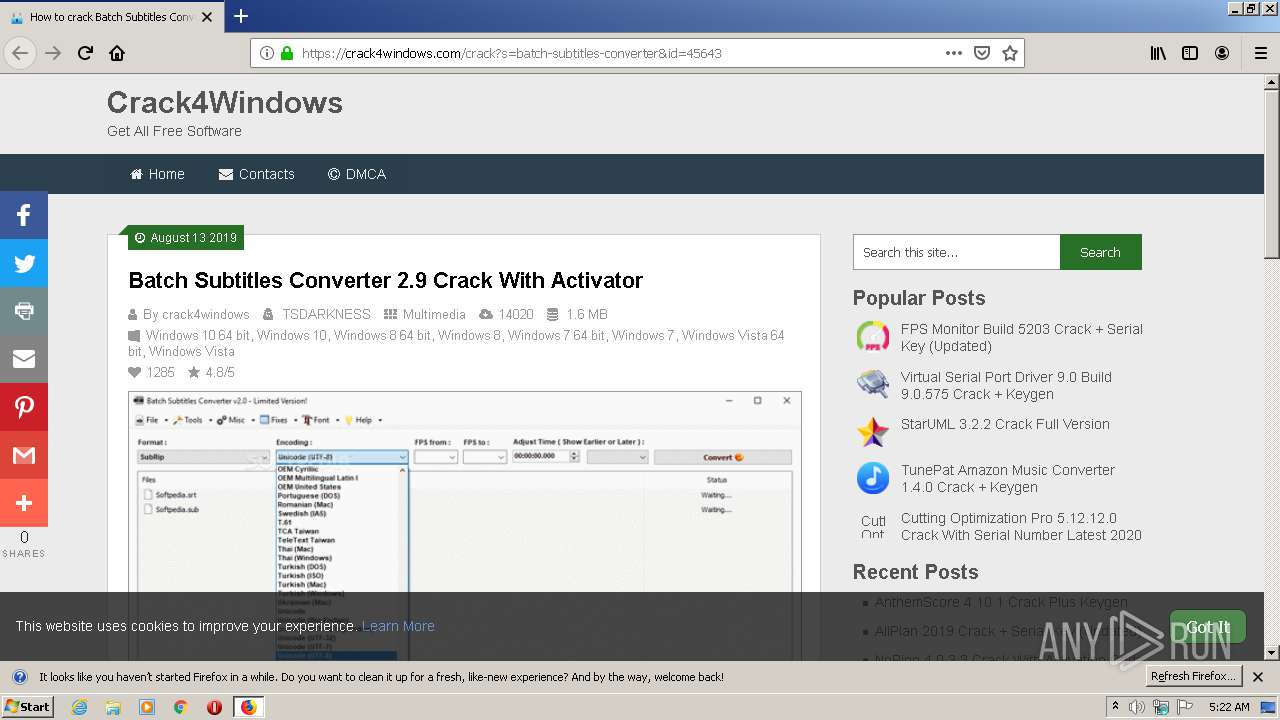This screenshot has width=1280, height=720.
Task: Open DMCA in site navigation
Action: click(x=357, y=174)
